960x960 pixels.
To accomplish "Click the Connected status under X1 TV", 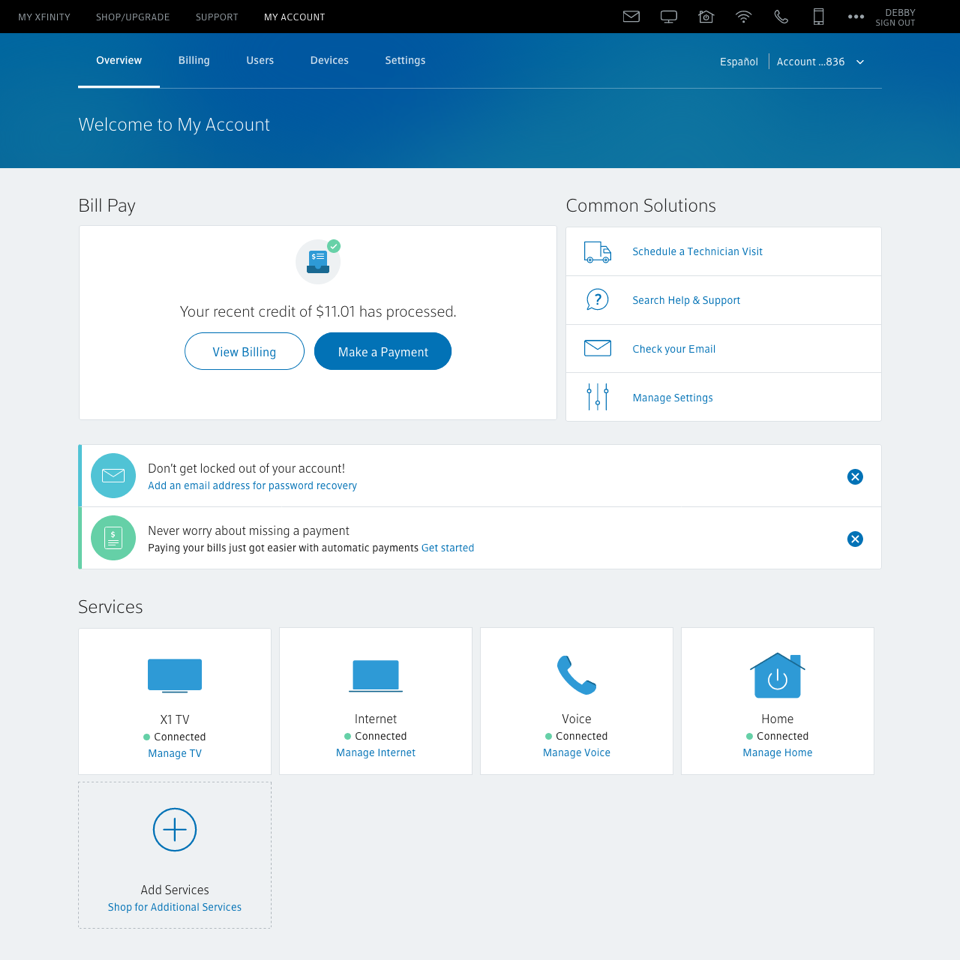I will pyautogui.click(x=174, y=737).
